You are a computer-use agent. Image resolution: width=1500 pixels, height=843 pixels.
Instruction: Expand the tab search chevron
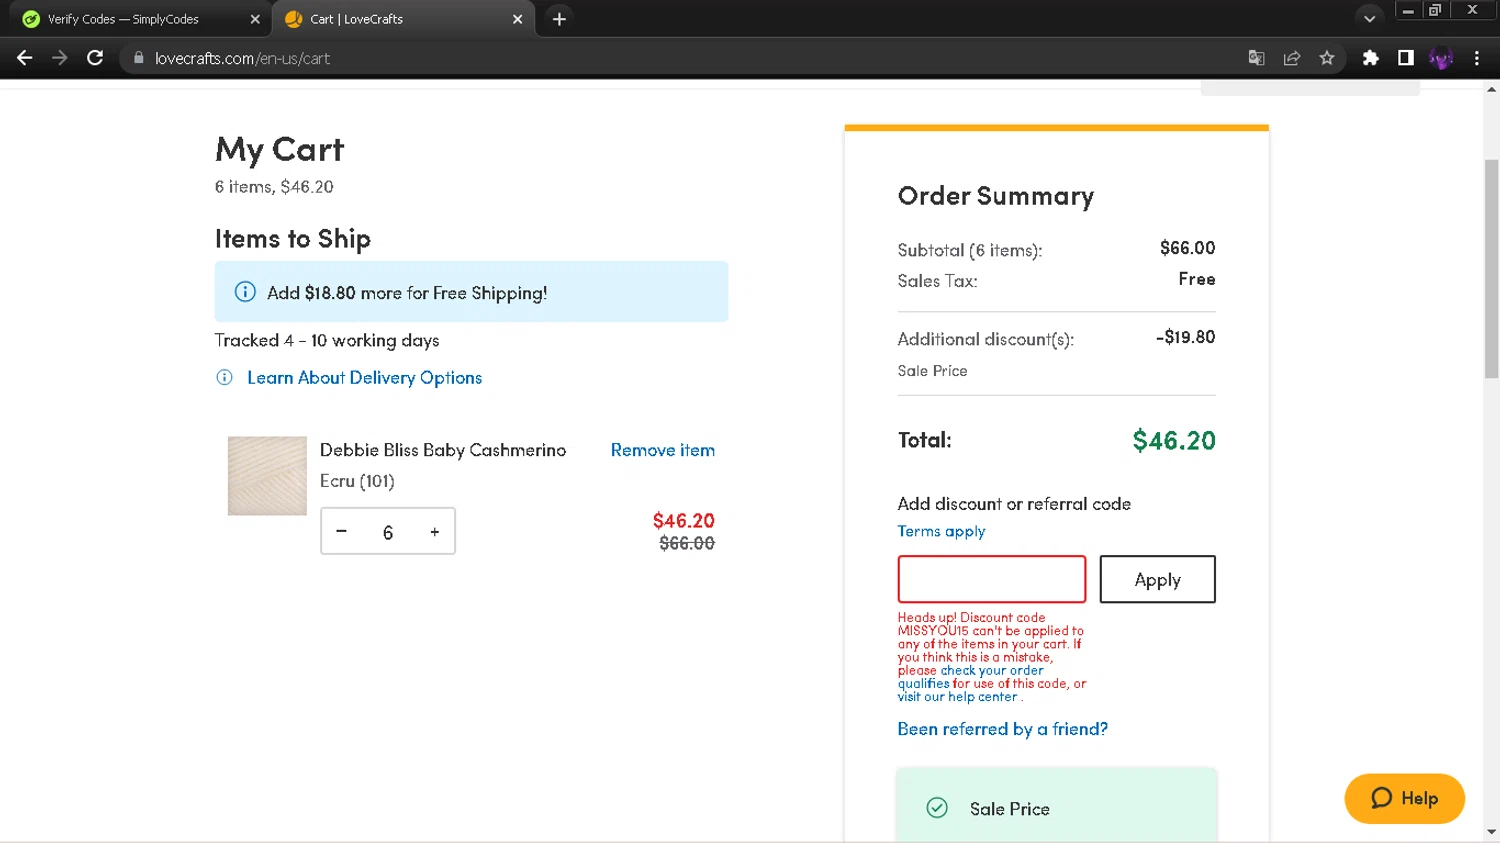1369,19
